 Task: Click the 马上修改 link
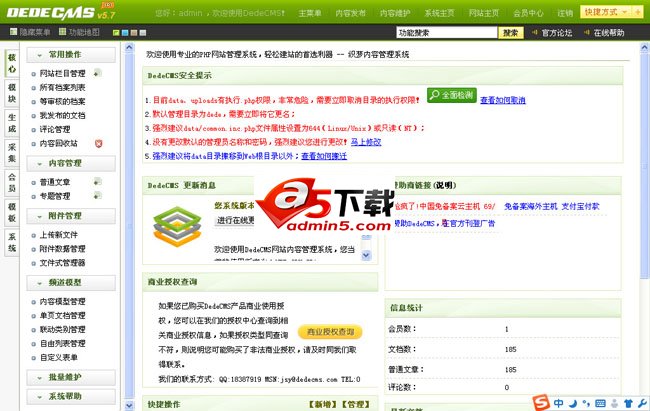click(x=366, y=142)
